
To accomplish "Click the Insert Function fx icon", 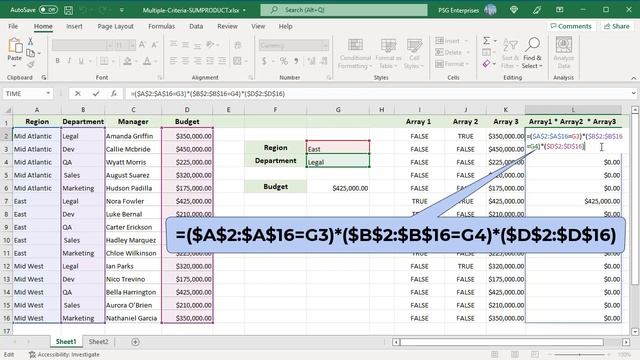I will (114, 93).
